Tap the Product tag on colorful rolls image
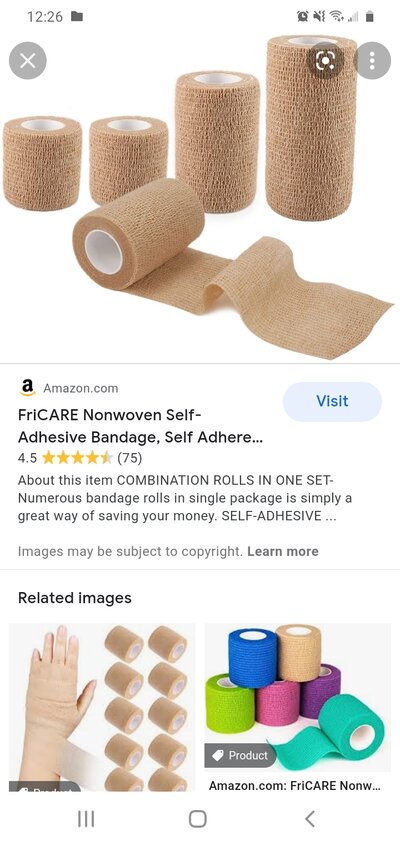400x845 pixels. click(240, 756)
